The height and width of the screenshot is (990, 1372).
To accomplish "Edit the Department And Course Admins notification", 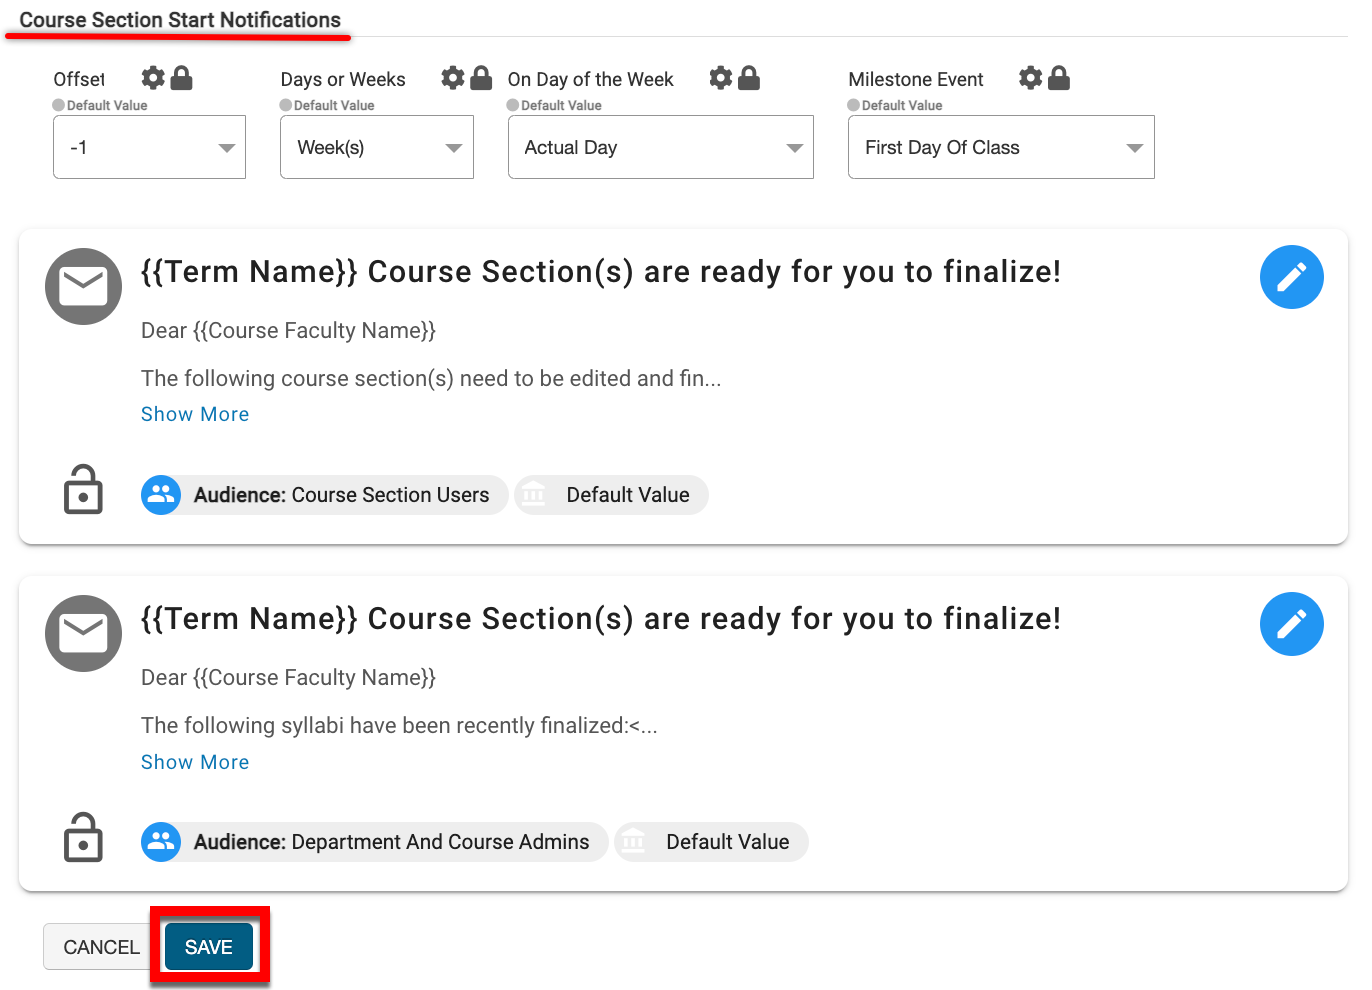I will tap(1291, 624).
